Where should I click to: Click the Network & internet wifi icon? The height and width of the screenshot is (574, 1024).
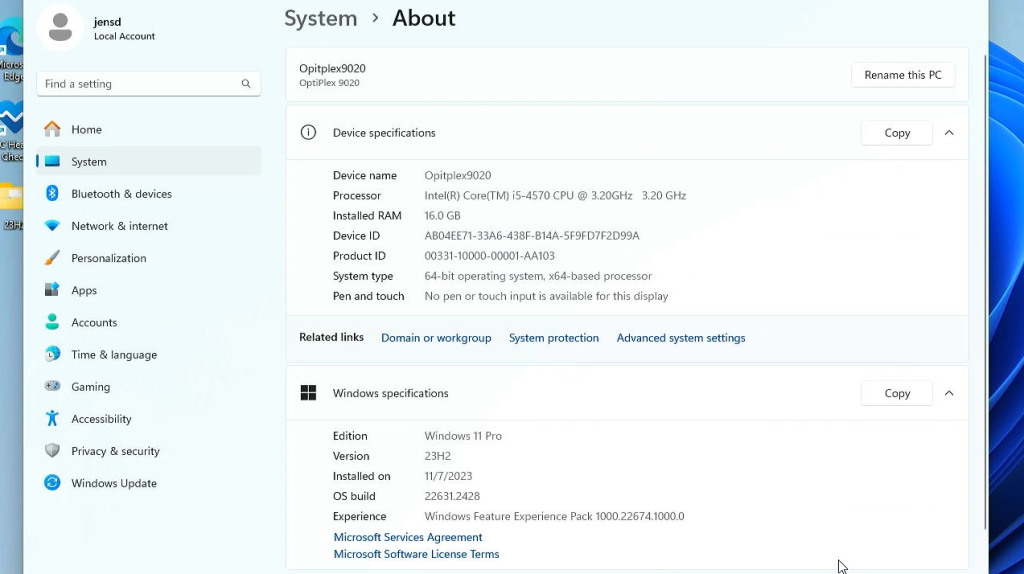[x=52, y=226]
